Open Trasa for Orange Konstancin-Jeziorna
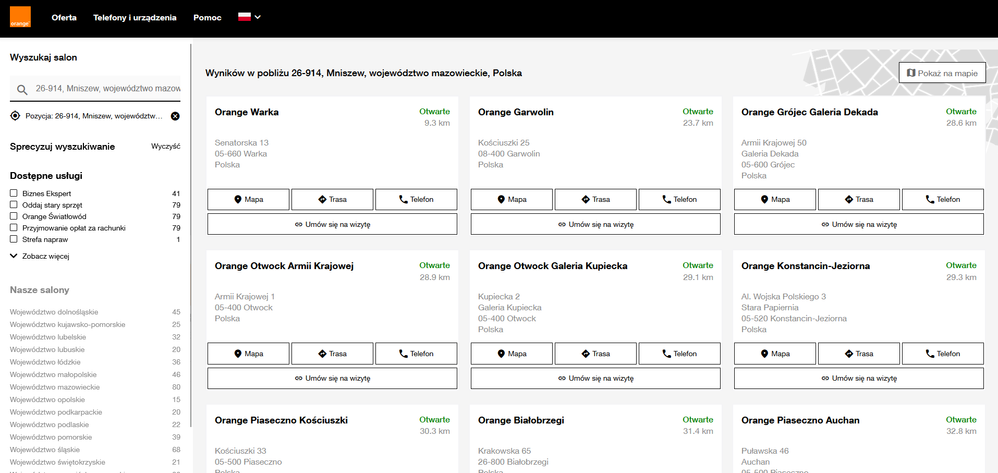Screen dimensions: 998x473 (x=859, y=353)
